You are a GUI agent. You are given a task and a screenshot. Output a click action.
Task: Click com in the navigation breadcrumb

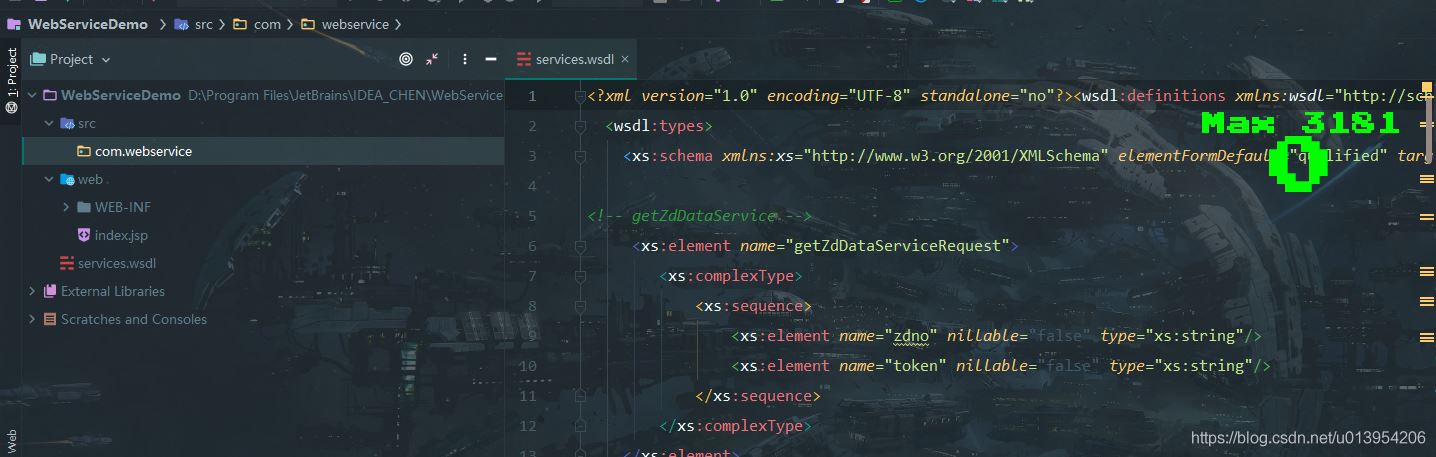267,24
